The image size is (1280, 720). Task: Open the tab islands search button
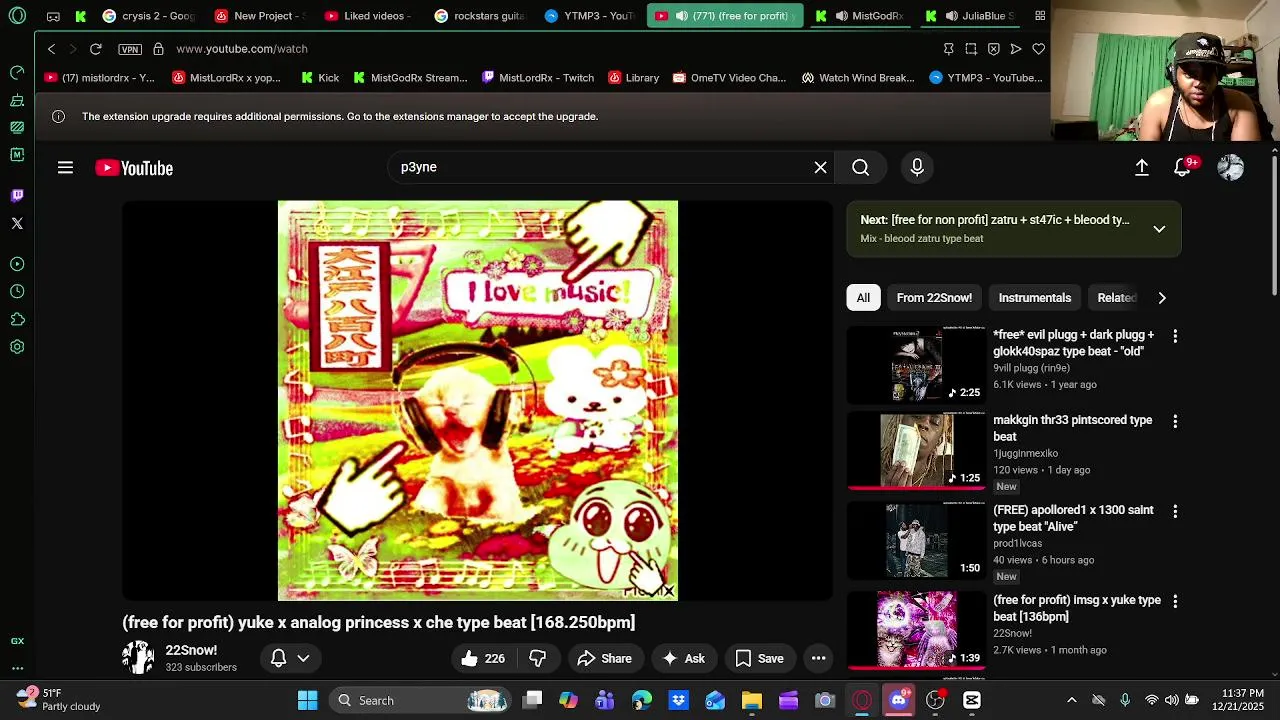point(1040,16)
